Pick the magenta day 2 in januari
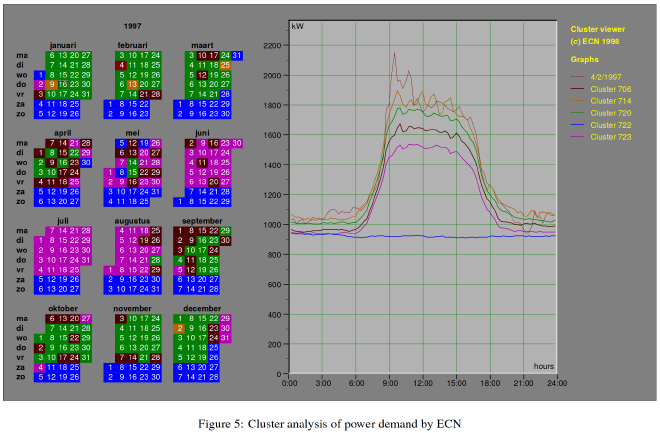Viewport: 660px width, 433px height. click(40, 85)
